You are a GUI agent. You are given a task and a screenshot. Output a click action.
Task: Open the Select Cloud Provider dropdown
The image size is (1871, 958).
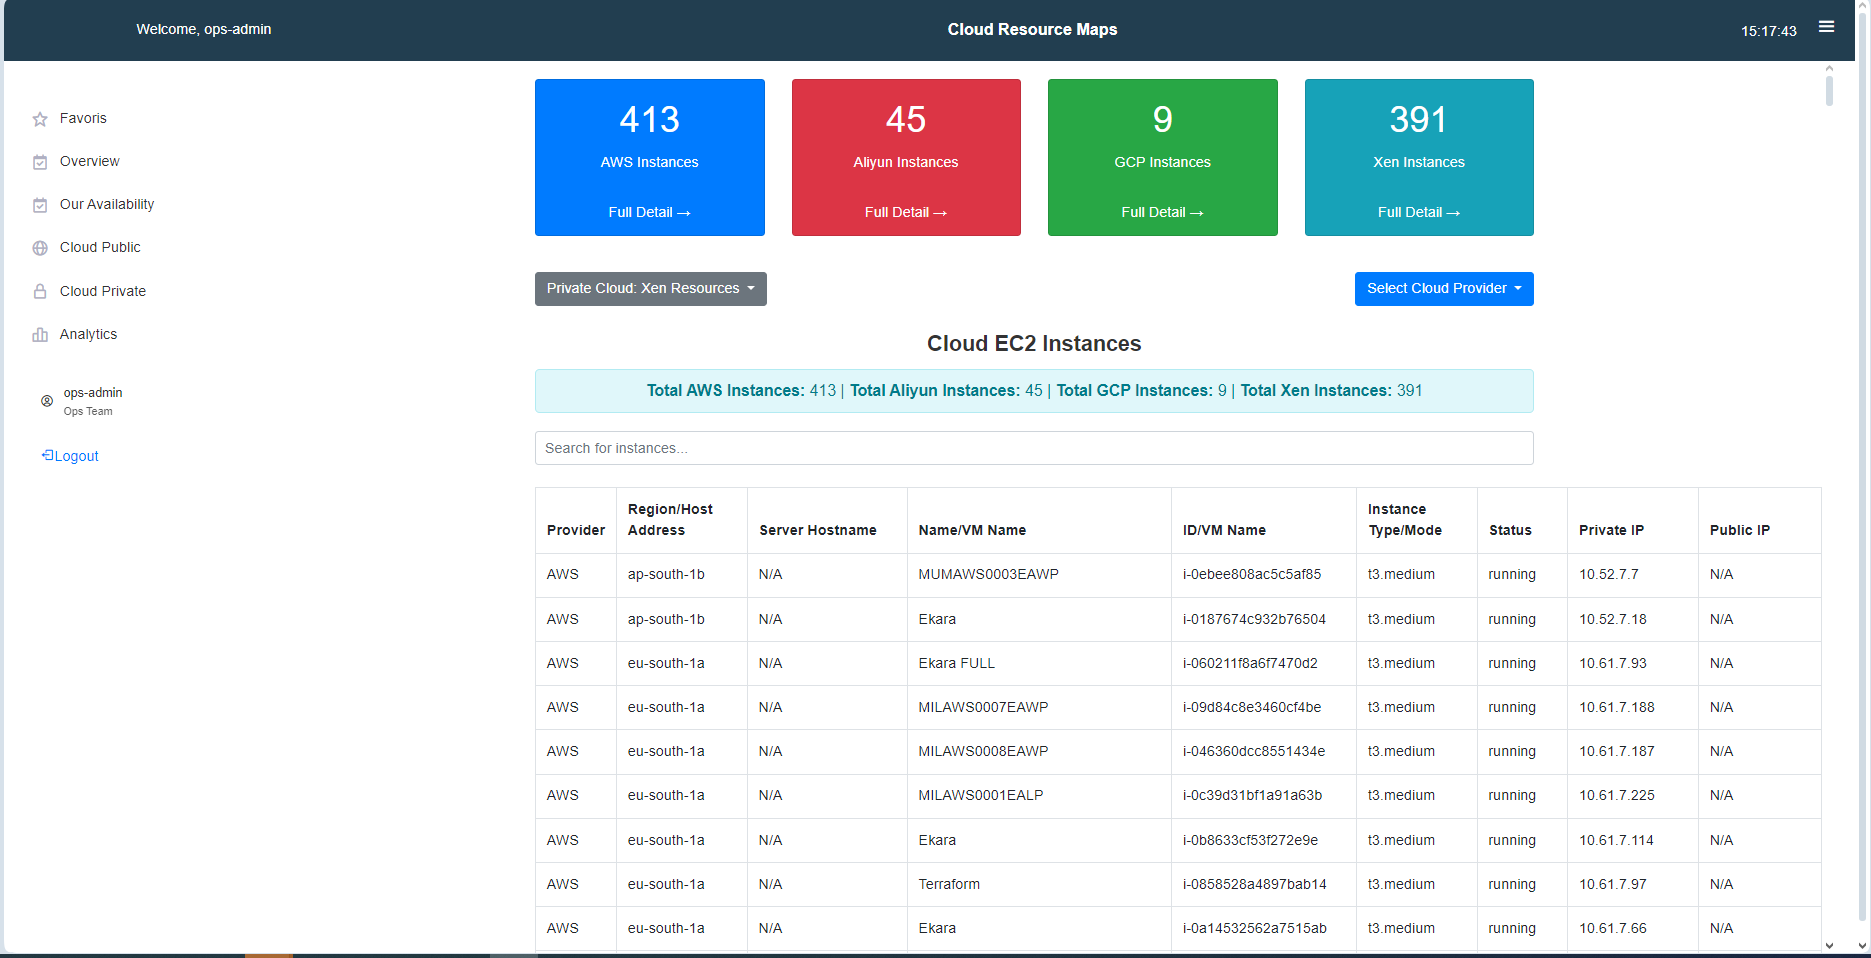(1444, 289)
